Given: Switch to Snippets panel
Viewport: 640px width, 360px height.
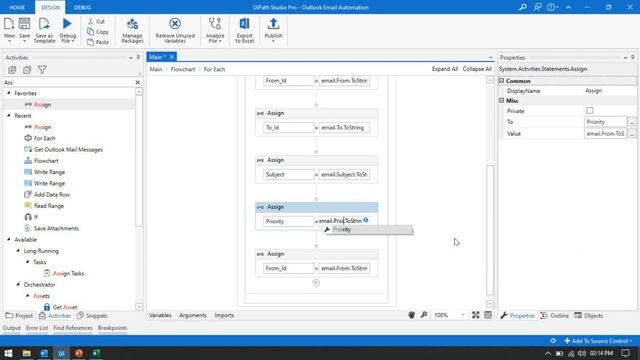Looking at the screenshot, I should tap(92, 316).
